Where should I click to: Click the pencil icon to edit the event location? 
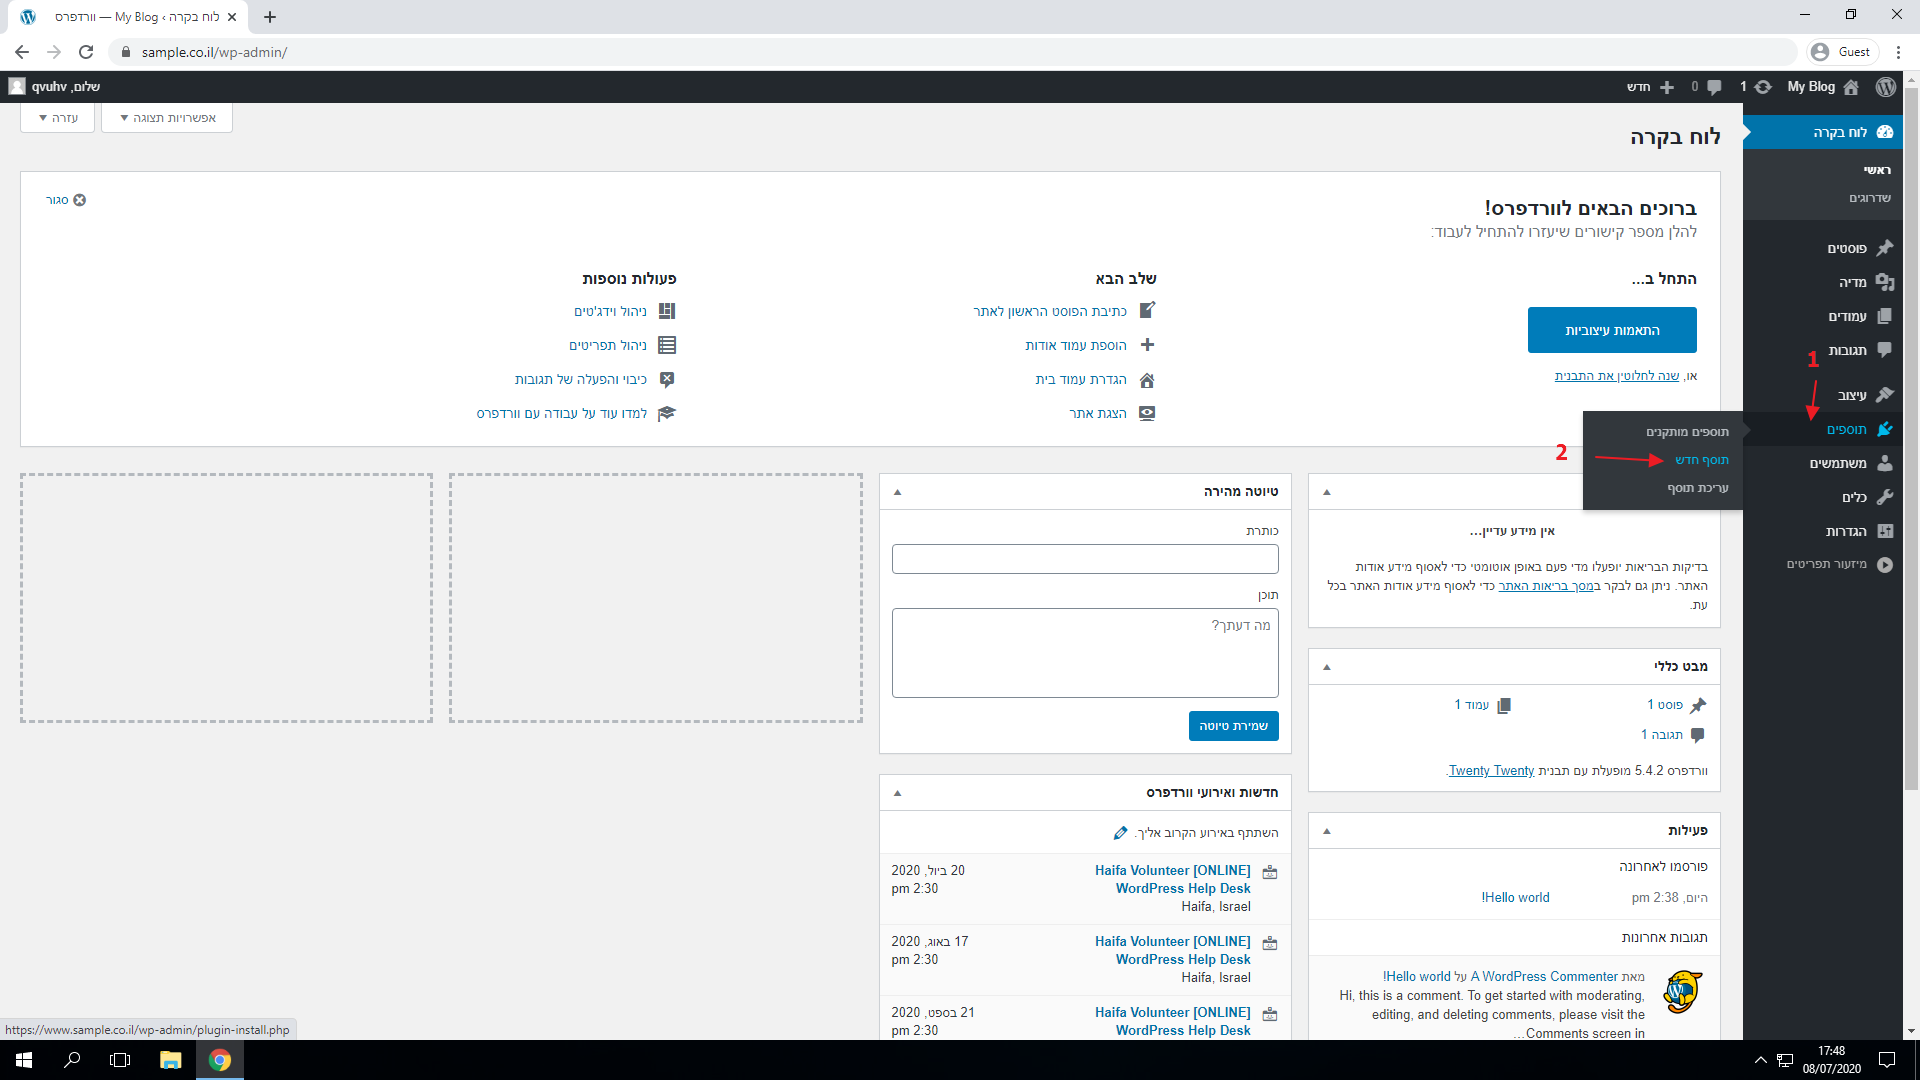1120,833
